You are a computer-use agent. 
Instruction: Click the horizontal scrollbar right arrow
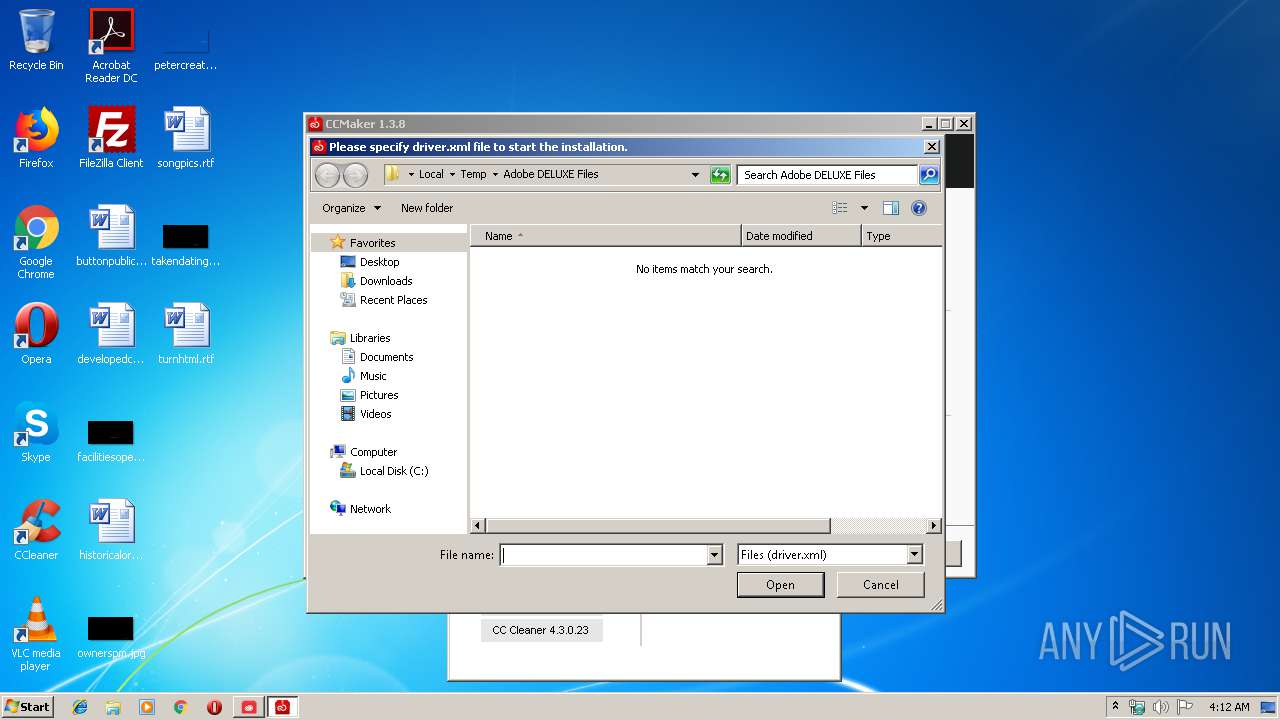tap(934, 526)
